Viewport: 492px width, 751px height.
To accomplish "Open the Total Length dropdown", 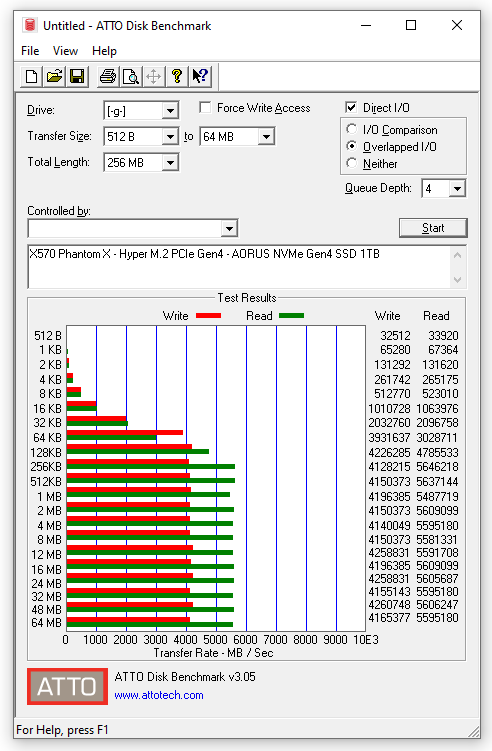I will 170,163.
